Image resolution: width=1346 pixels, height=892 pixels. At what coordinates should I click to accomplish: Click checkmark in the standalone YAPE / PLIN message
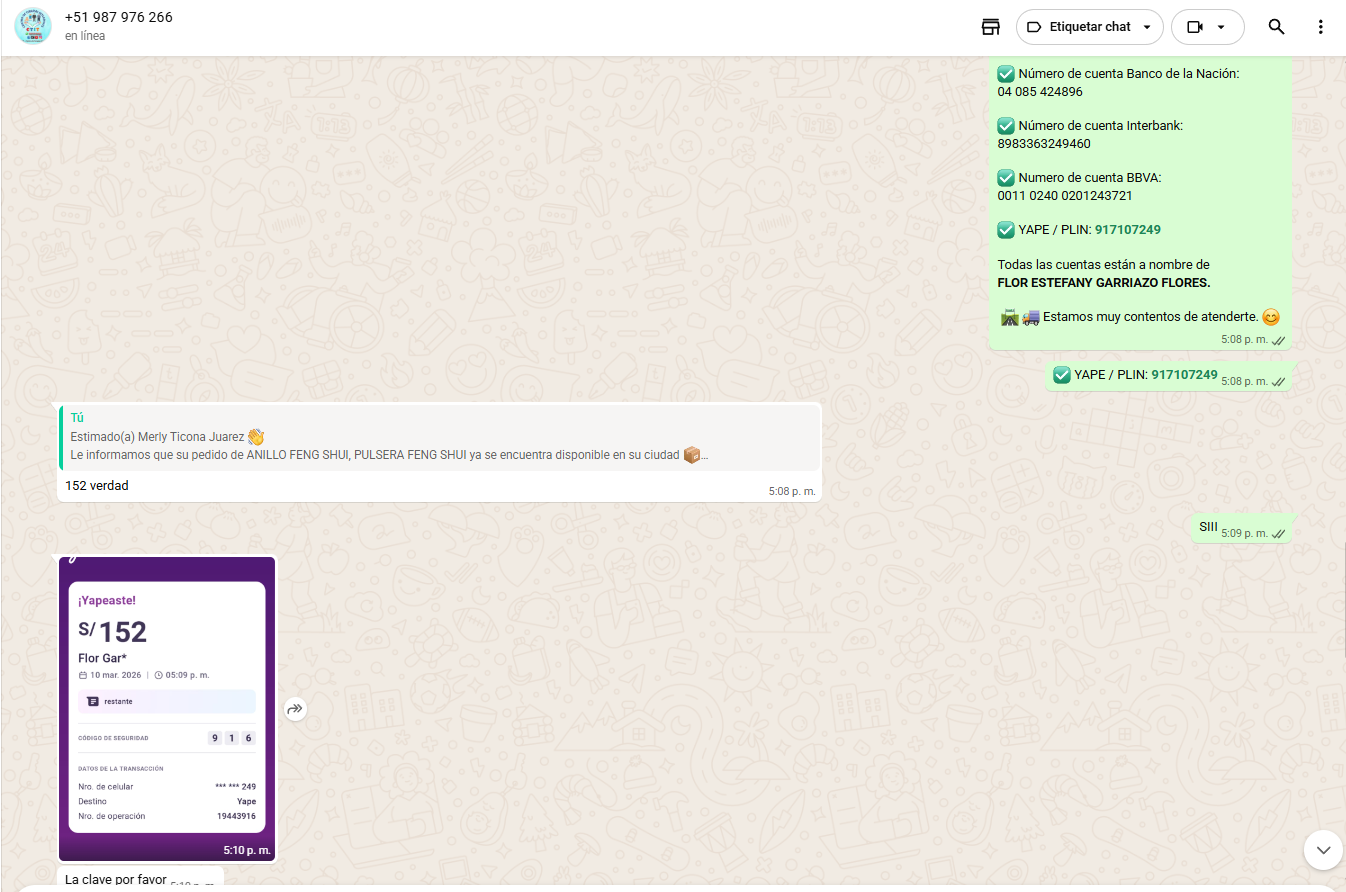coord(1062,375)
